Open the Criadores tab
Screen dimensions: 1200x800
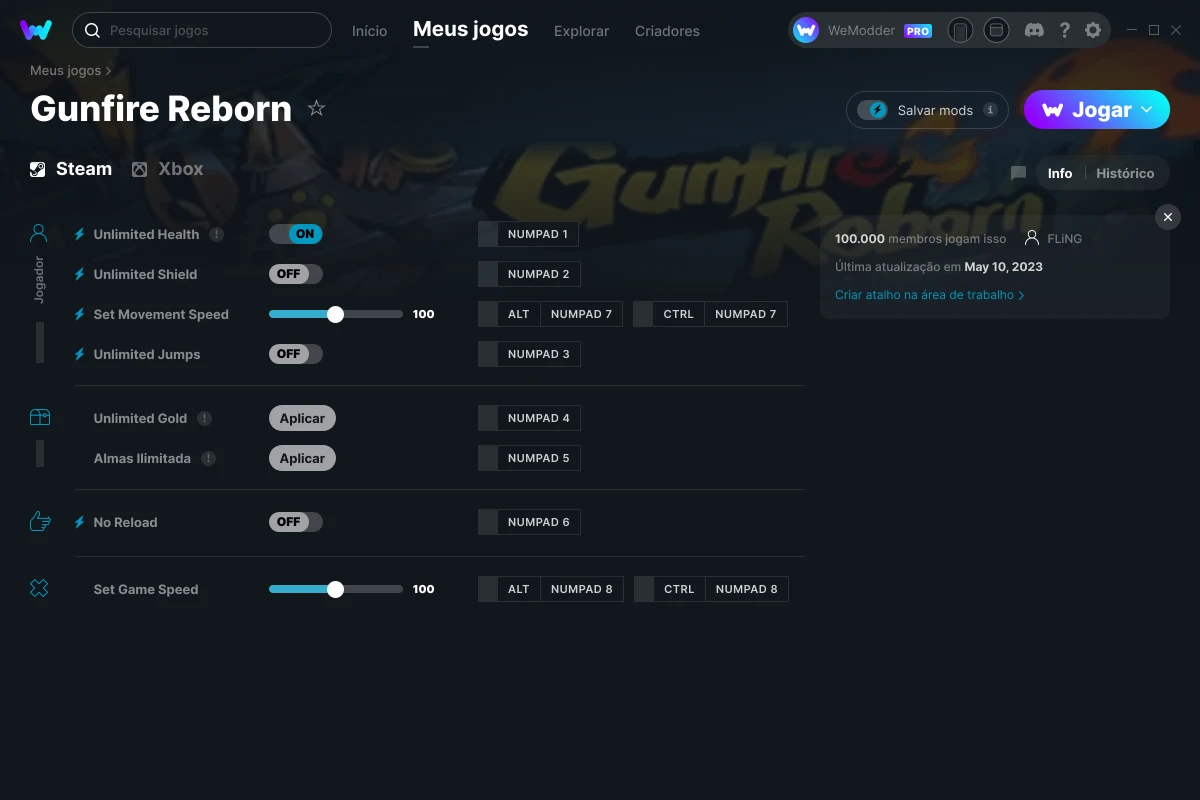[667, 31]
